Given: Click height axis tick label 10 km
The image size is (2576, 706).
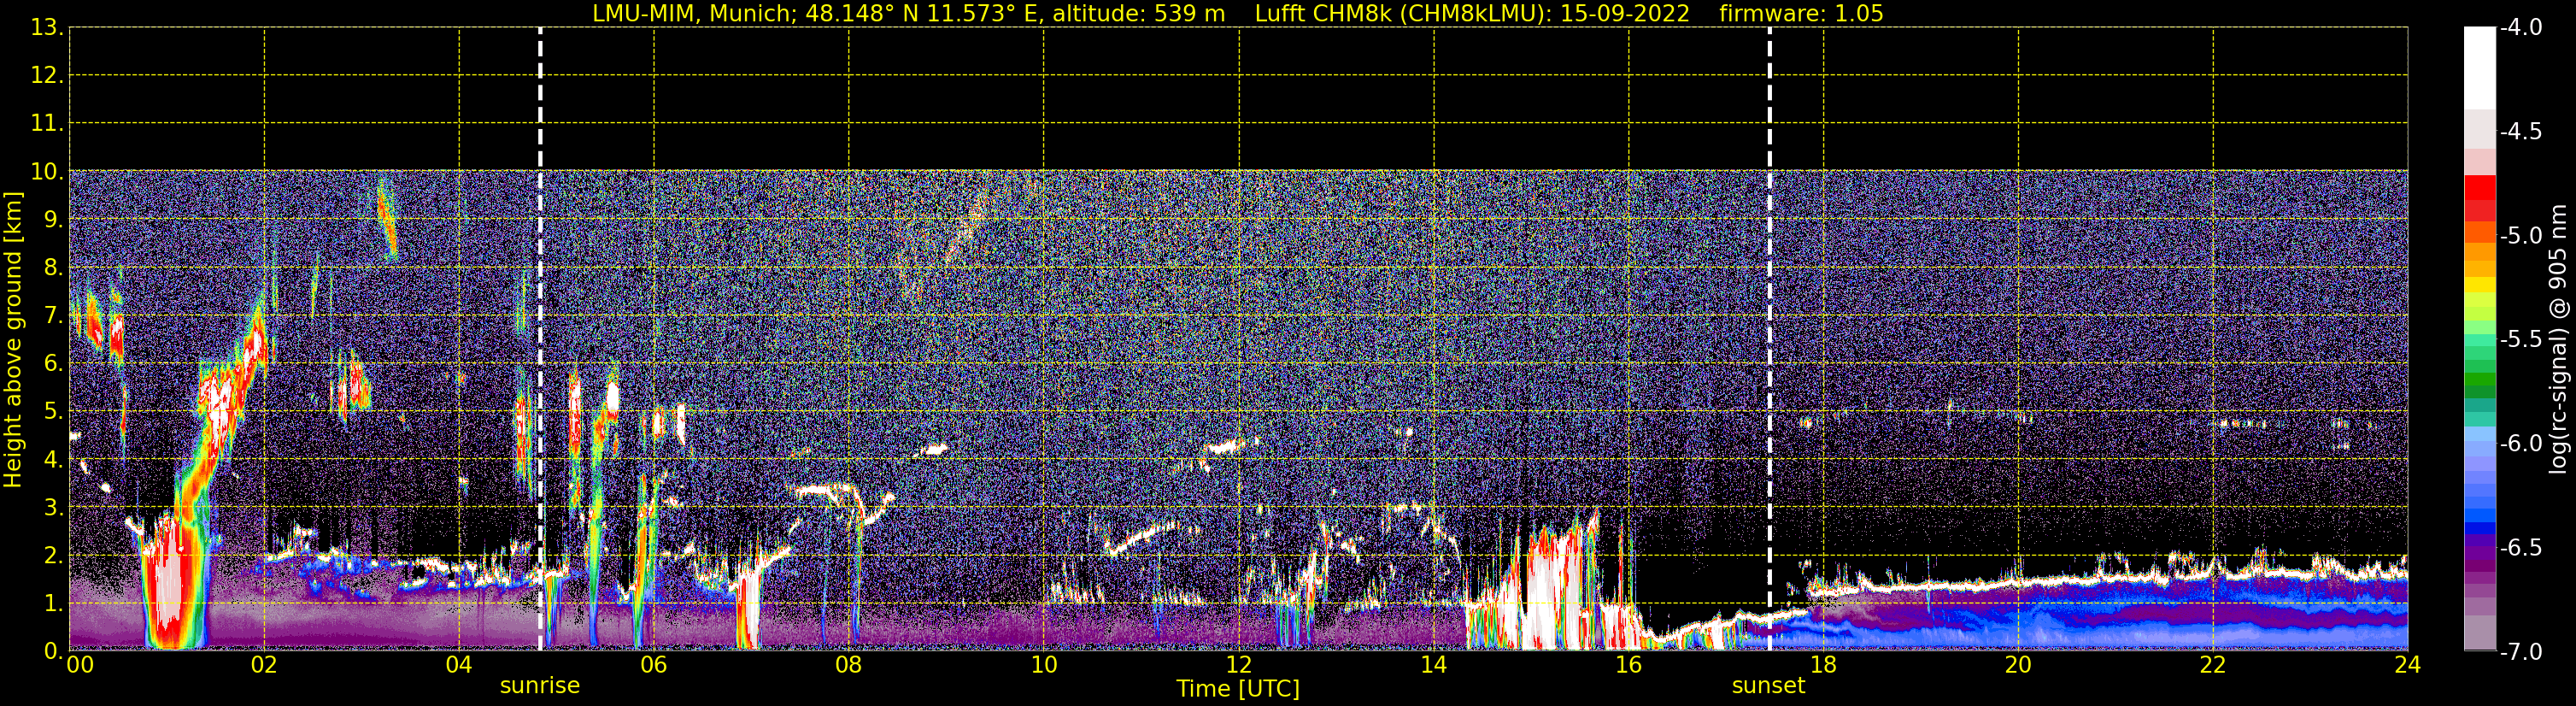Looking at the screenshot, I should coord(47,171).
